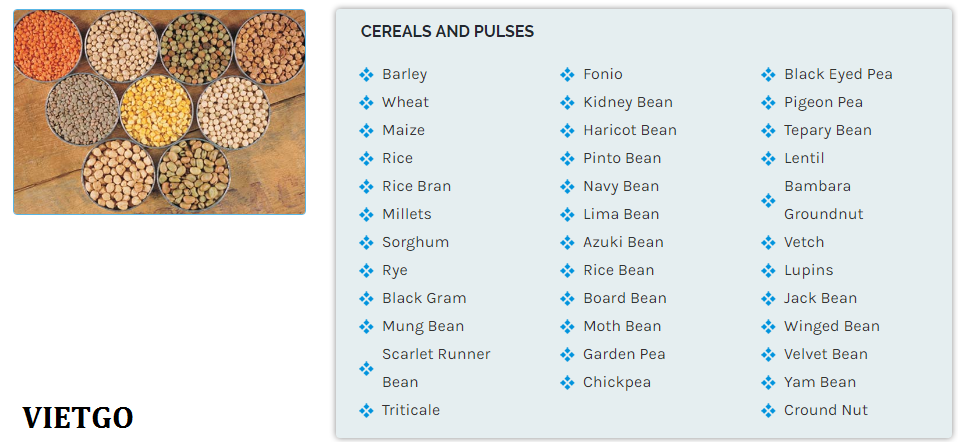Click the bullet icon beside Barley

(x=366, y=75)
